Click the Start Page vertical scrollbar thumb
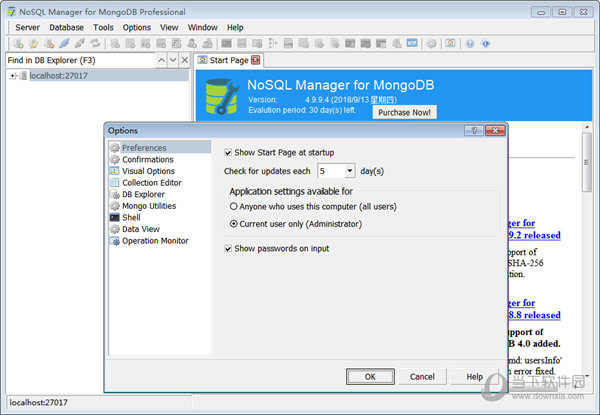Viewport: 600px width, 415px height. (x=587, y=162)
